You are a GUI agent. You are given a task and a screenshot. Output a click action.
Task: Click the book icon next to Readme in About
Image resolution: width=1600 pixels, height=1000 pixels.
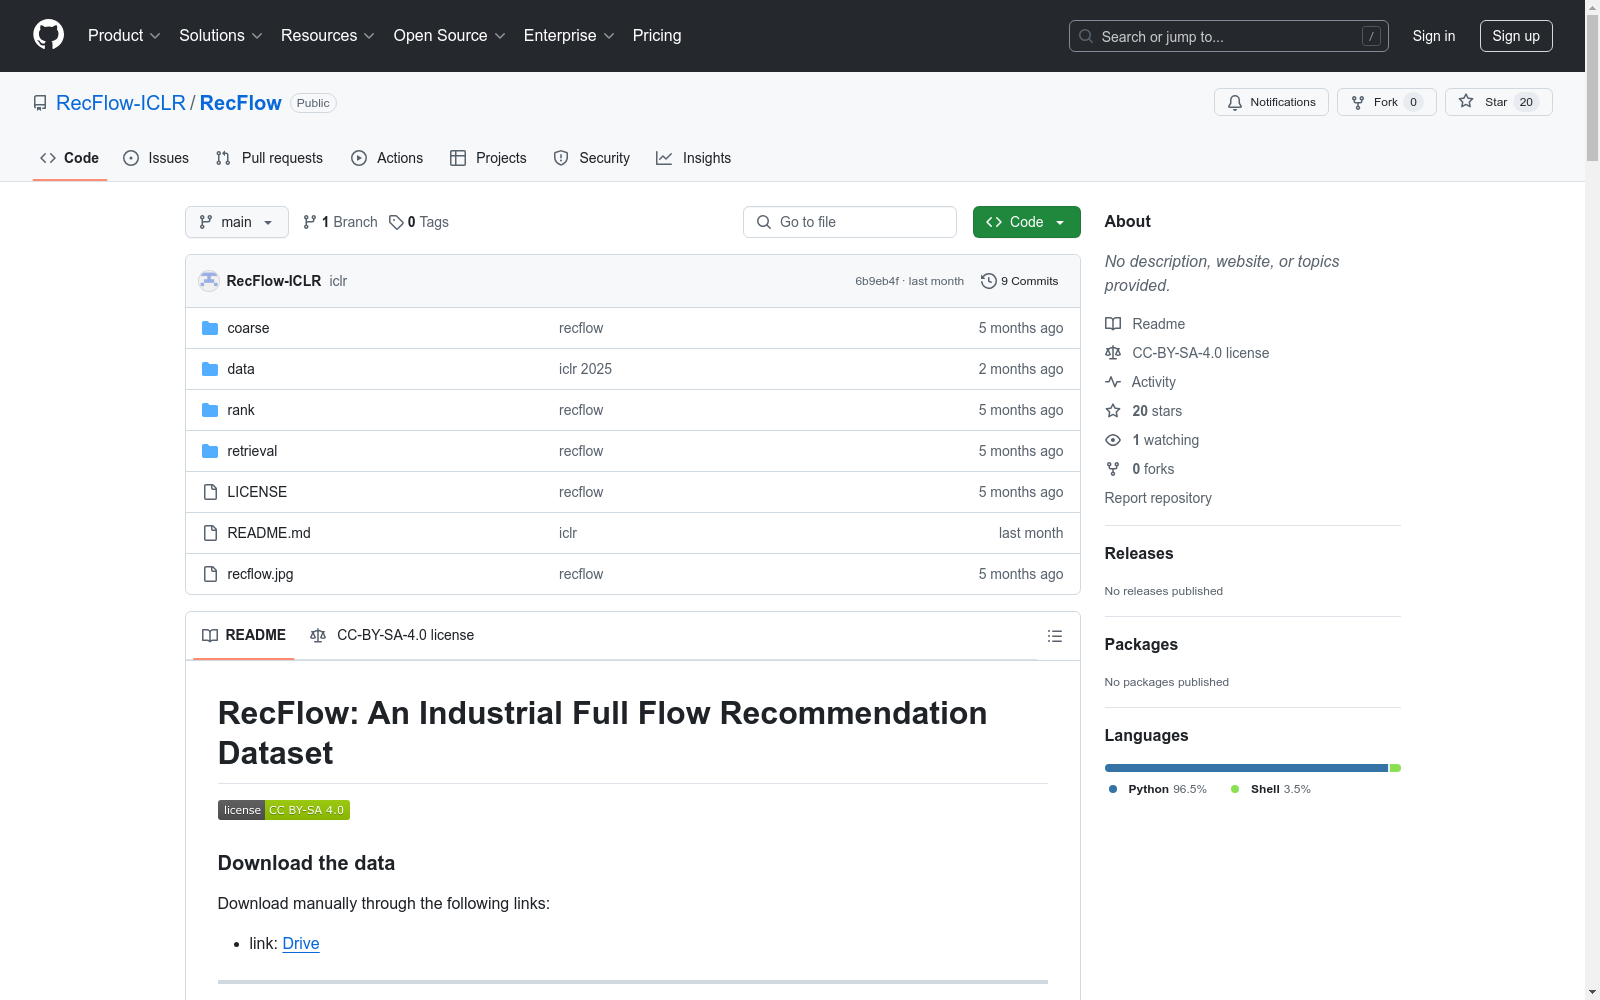(1113, 324)
